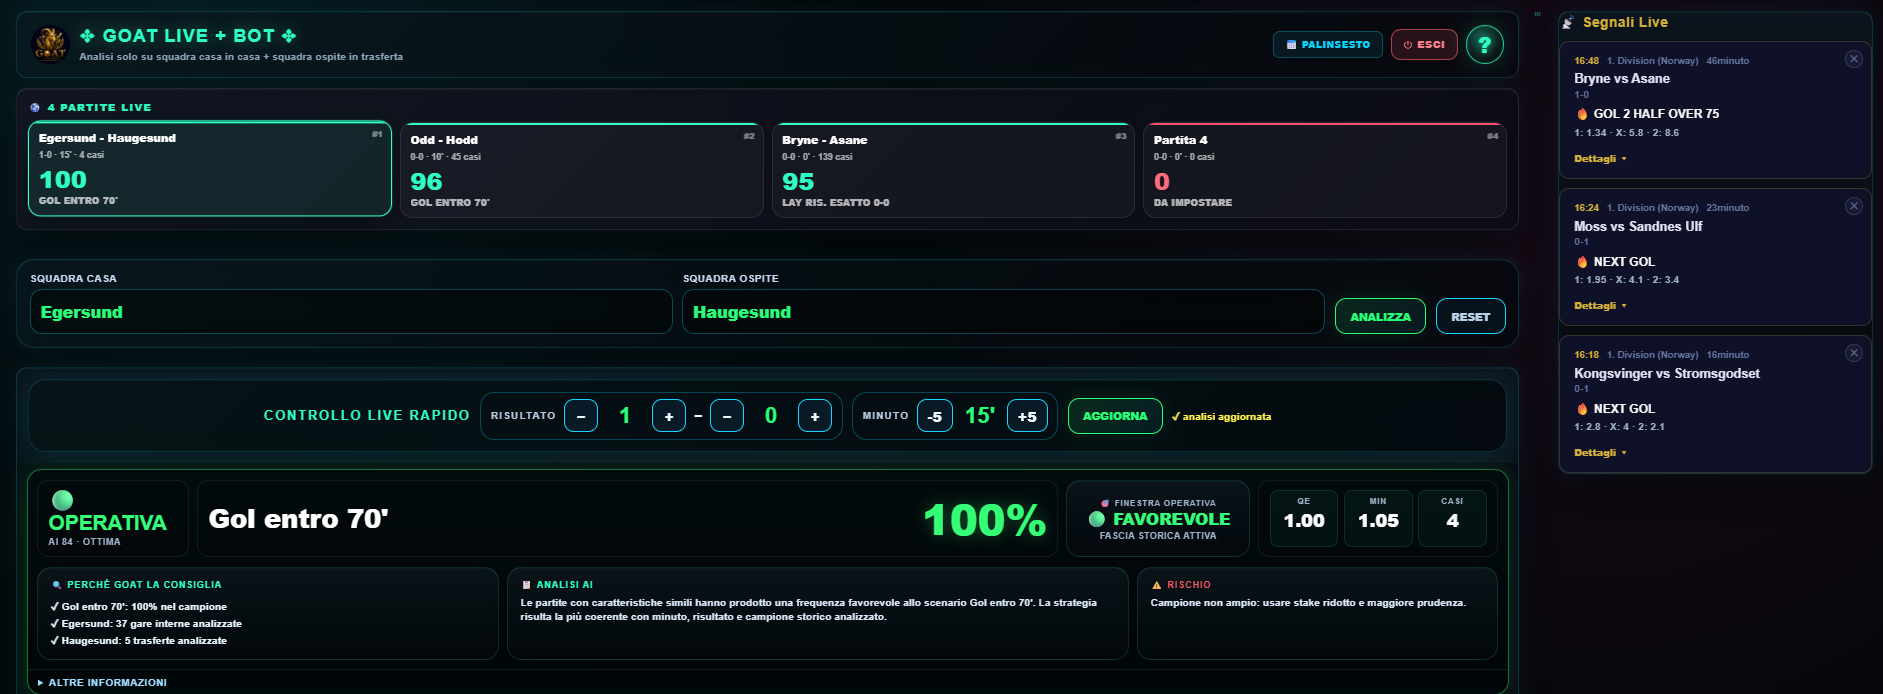Viewport: 1883px width, 694px height.
Task: Decrease home team score with minus
Action: click(581, 416)
